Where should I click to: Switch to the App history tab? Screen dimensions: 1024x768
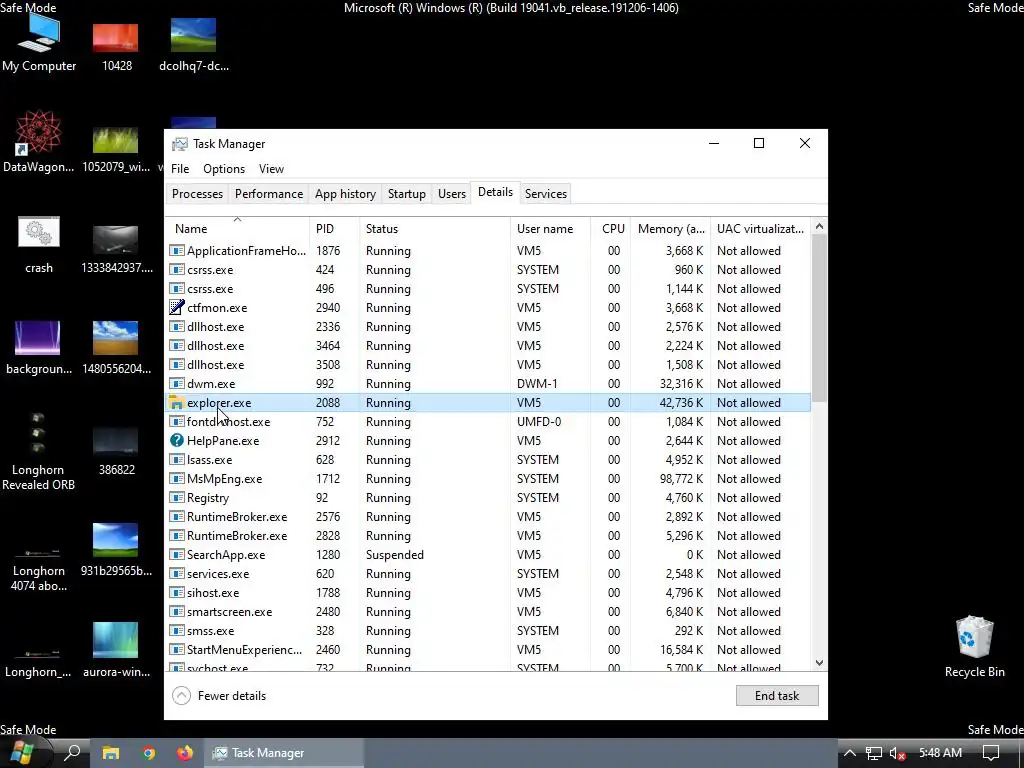345,193
